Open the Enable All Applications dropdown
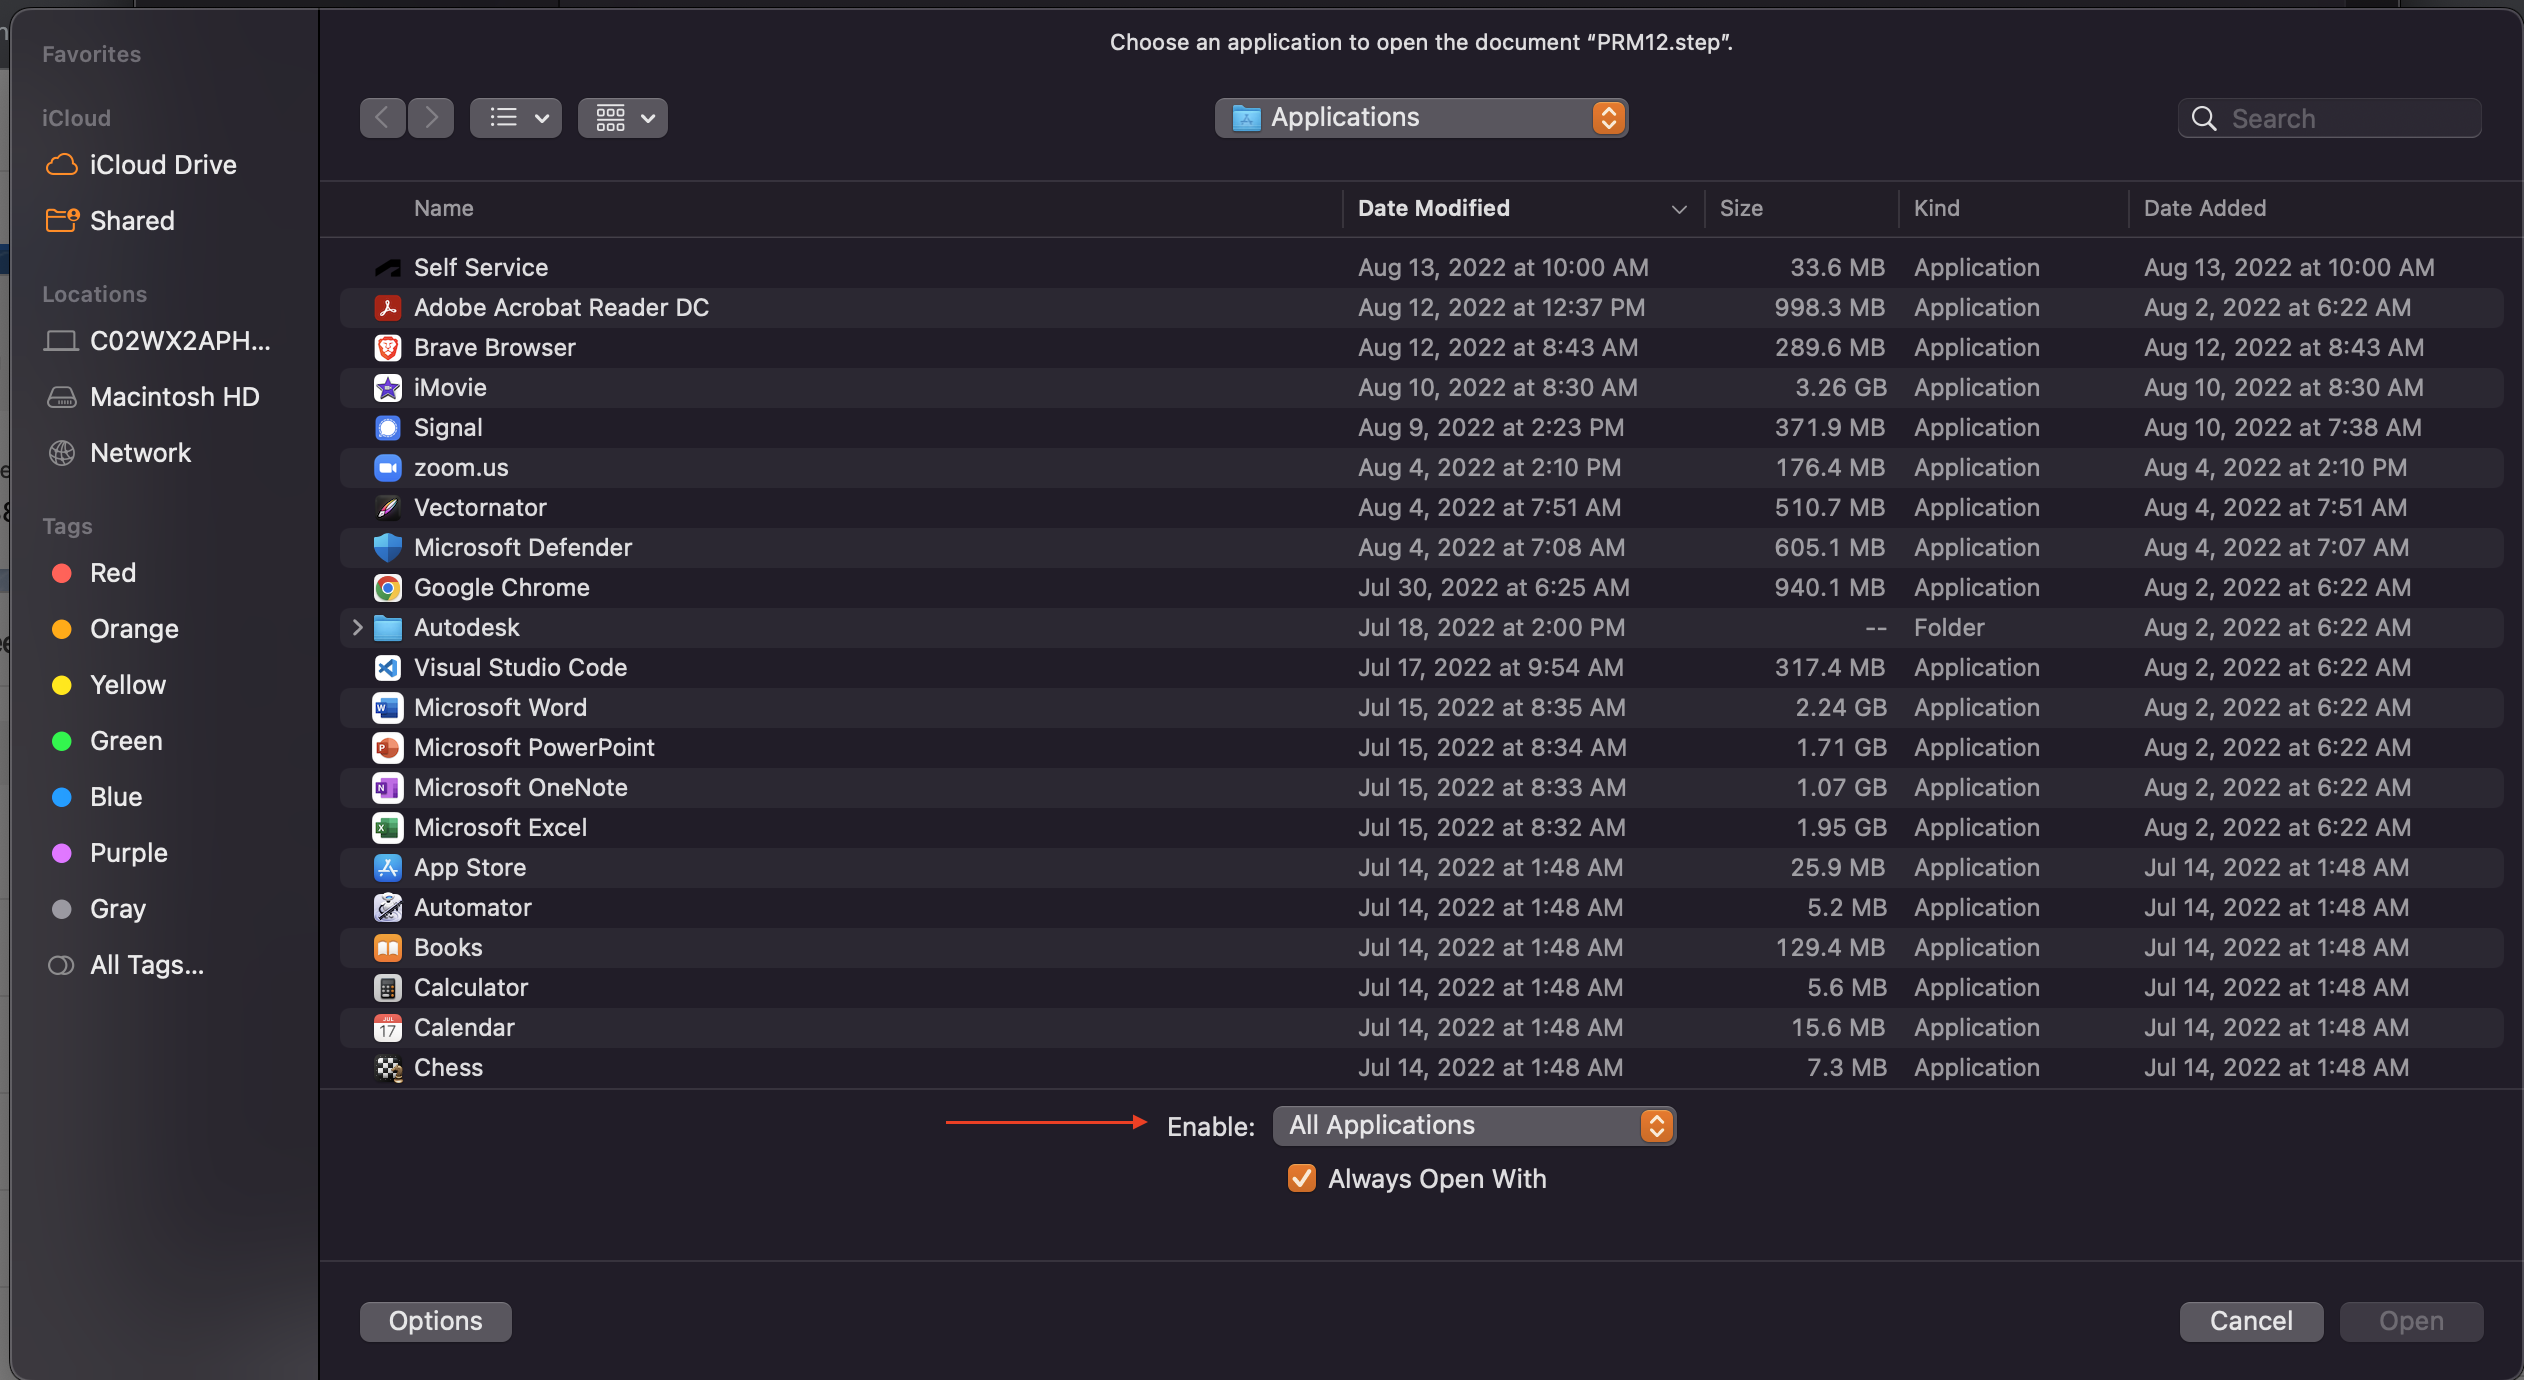This screenshot has width=2524, height=1380. click(1473, 1125)
